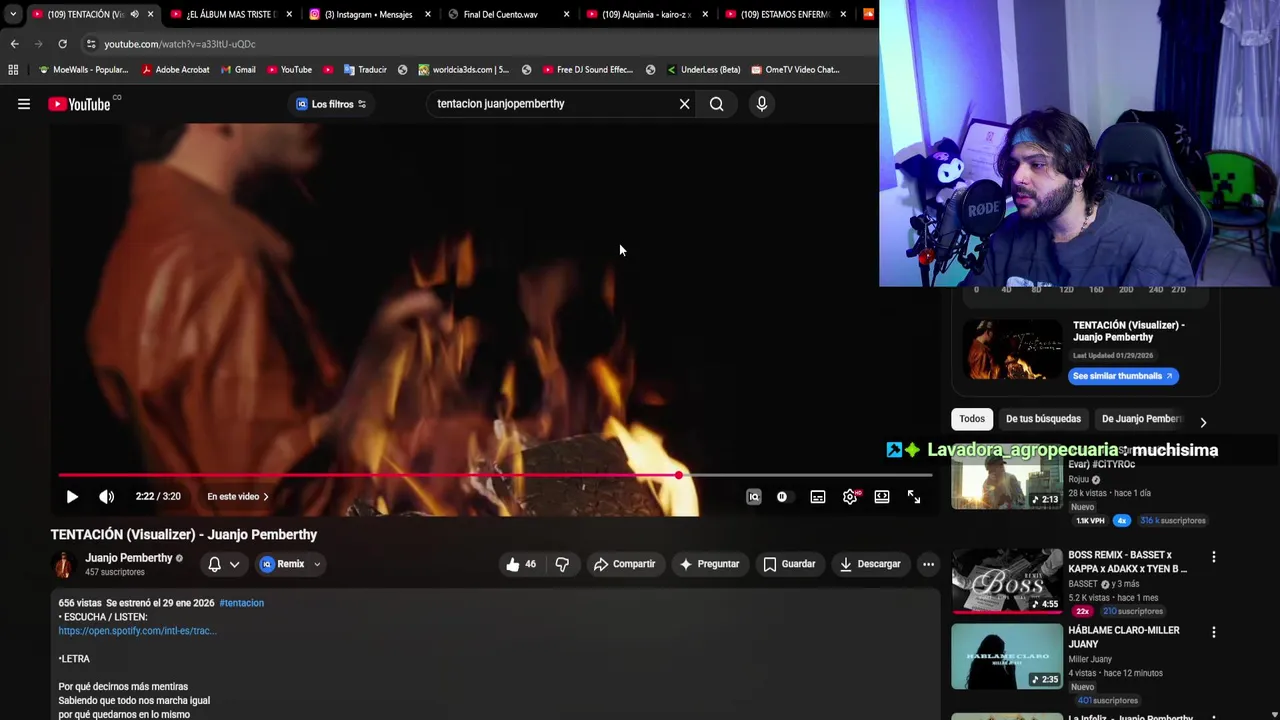This screenshot has width=1280, height=720.
Task: Switch to Final Del Cuento.wav tab
Action: click(x=509, y=14)
